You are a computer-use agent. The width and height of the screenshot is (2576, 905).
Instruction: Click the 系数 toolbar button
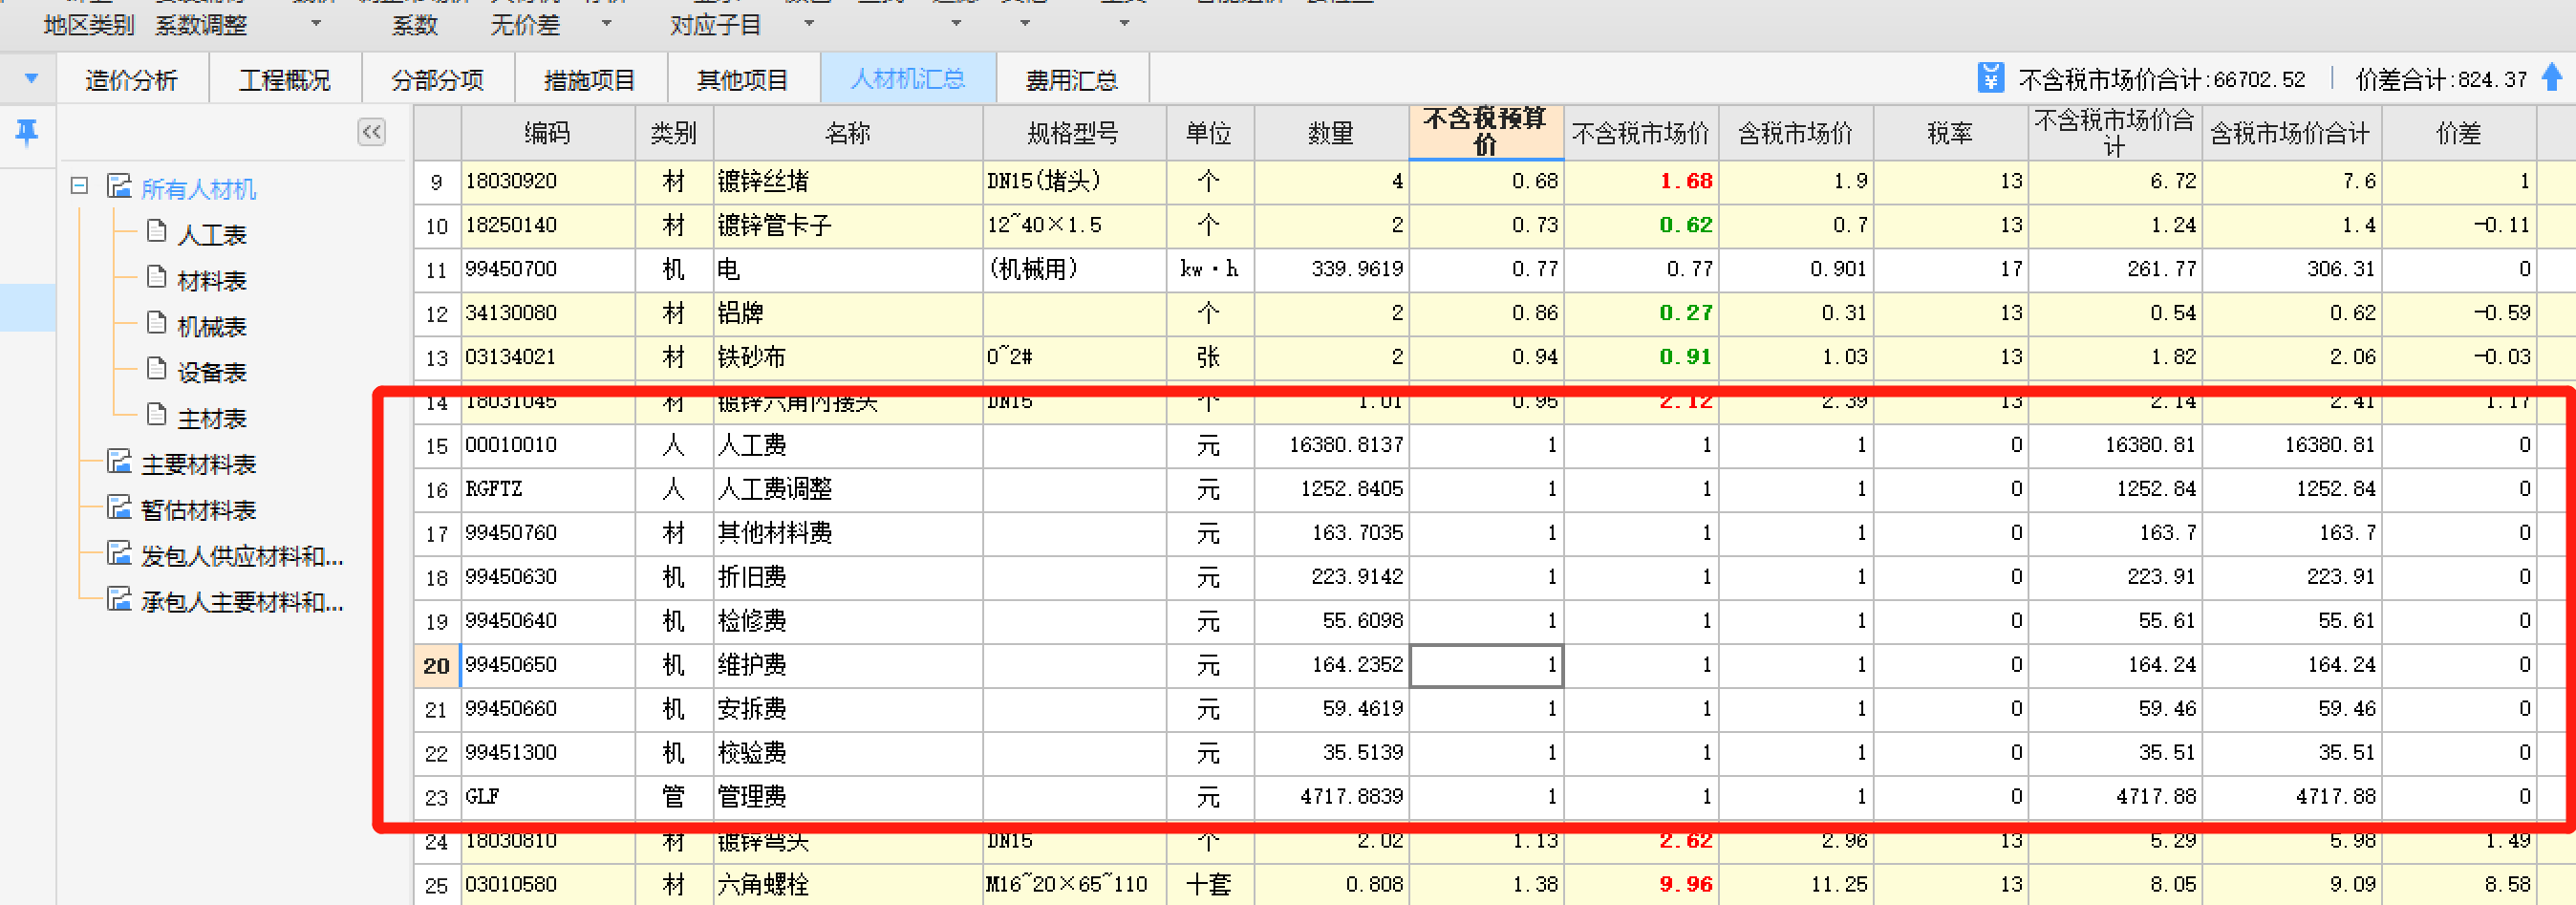point(415,25)
